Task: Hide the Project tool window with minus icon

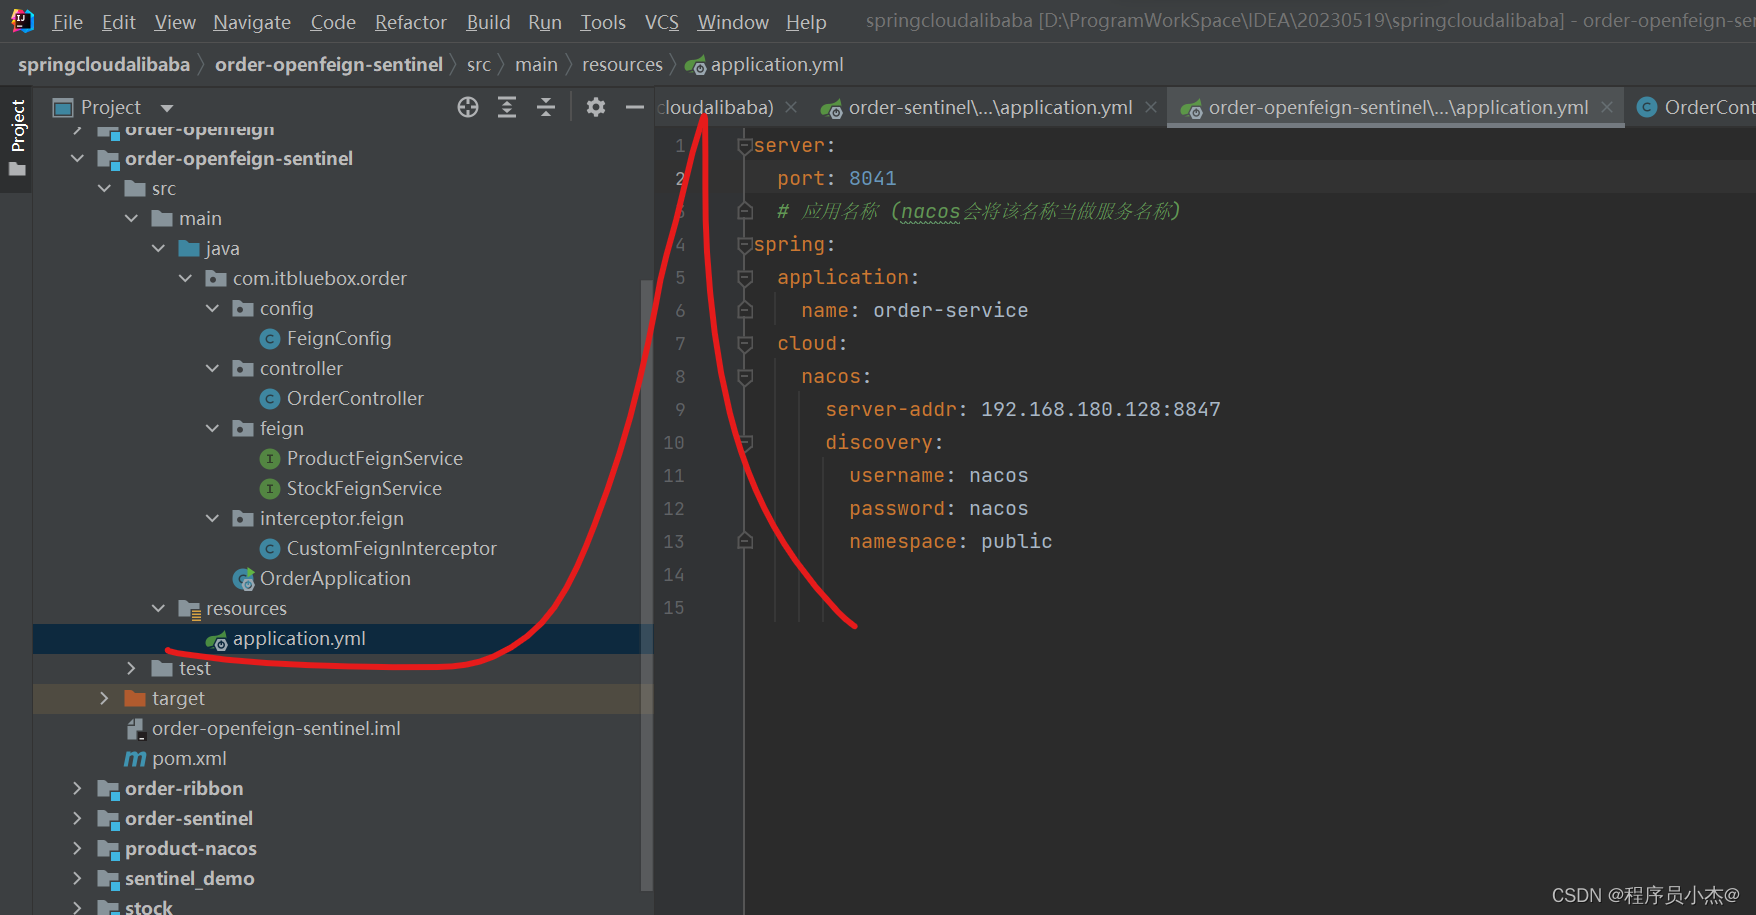Action: 634,107
